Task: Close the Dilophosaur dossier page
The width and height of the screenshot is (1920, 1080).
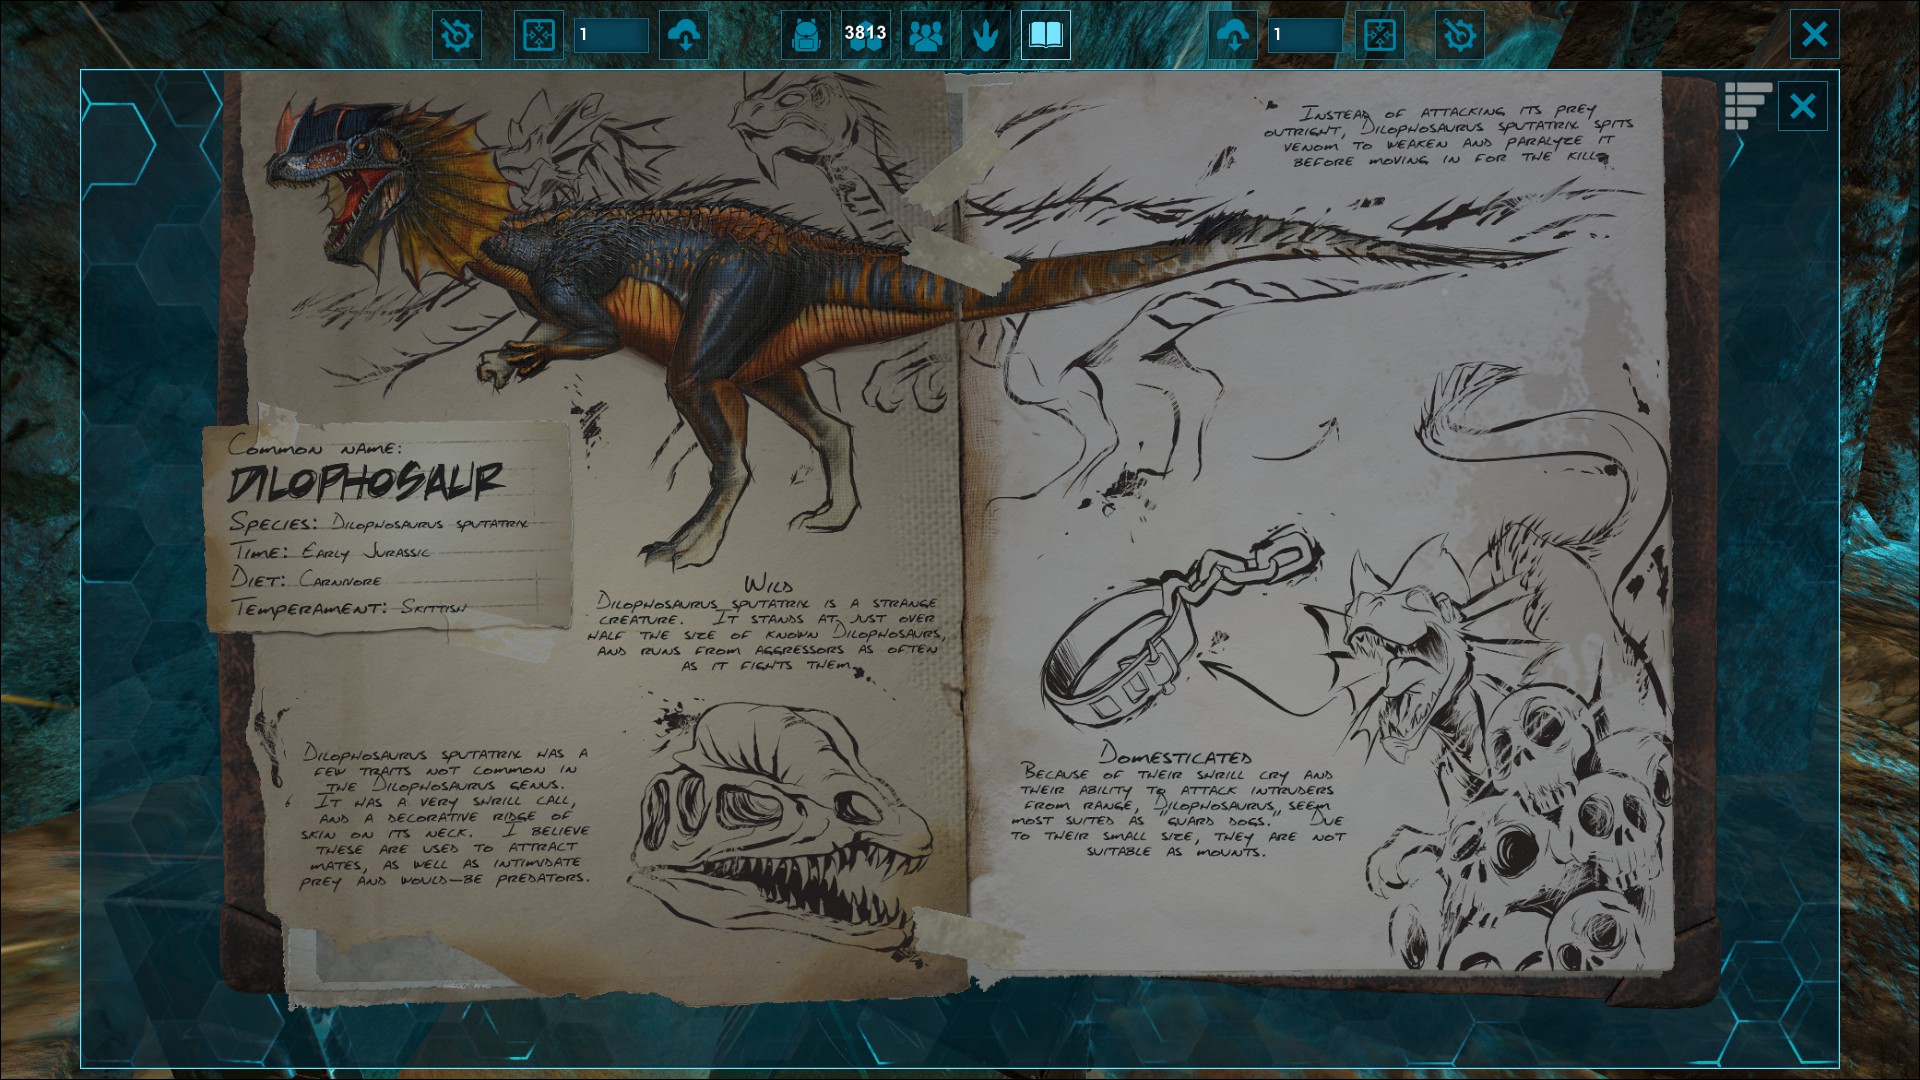Action: tap(1802, 105)
